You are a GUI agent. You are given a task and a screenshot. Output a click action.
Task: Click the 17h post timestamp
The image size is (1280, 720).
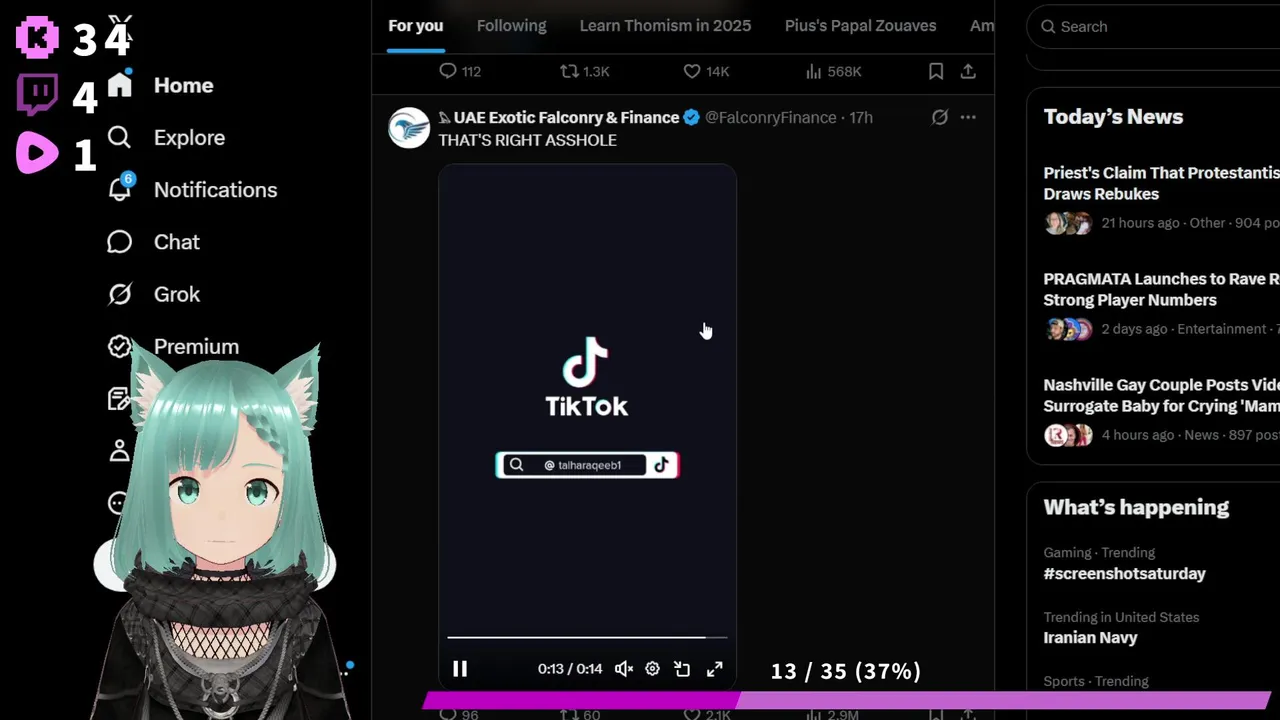click(861, 117)
